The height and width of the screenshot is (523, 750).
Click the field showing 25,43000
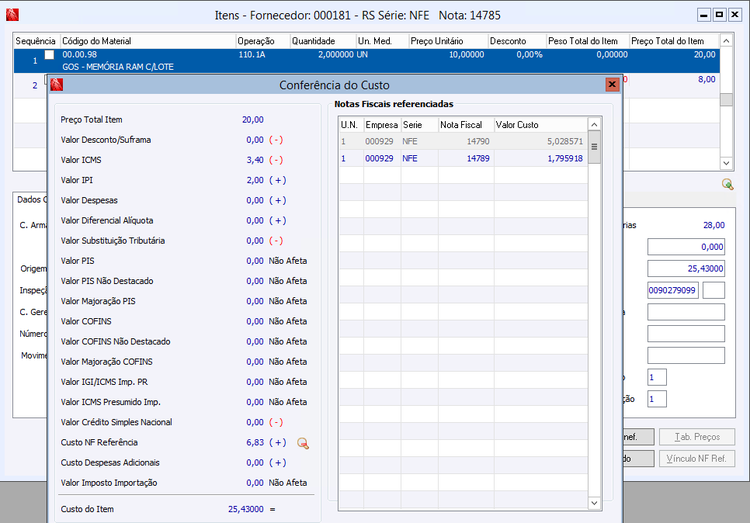pos(686,268)
